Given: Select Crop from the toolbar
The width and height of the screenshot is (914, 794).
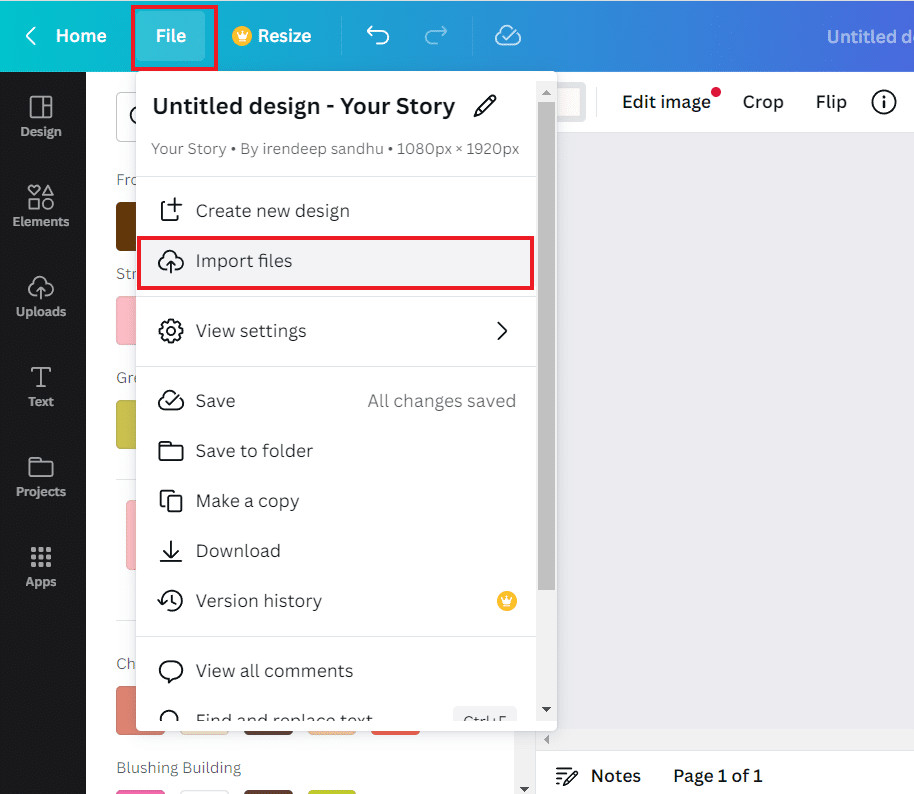Looking at the screenshot, I should coord(763,101).
